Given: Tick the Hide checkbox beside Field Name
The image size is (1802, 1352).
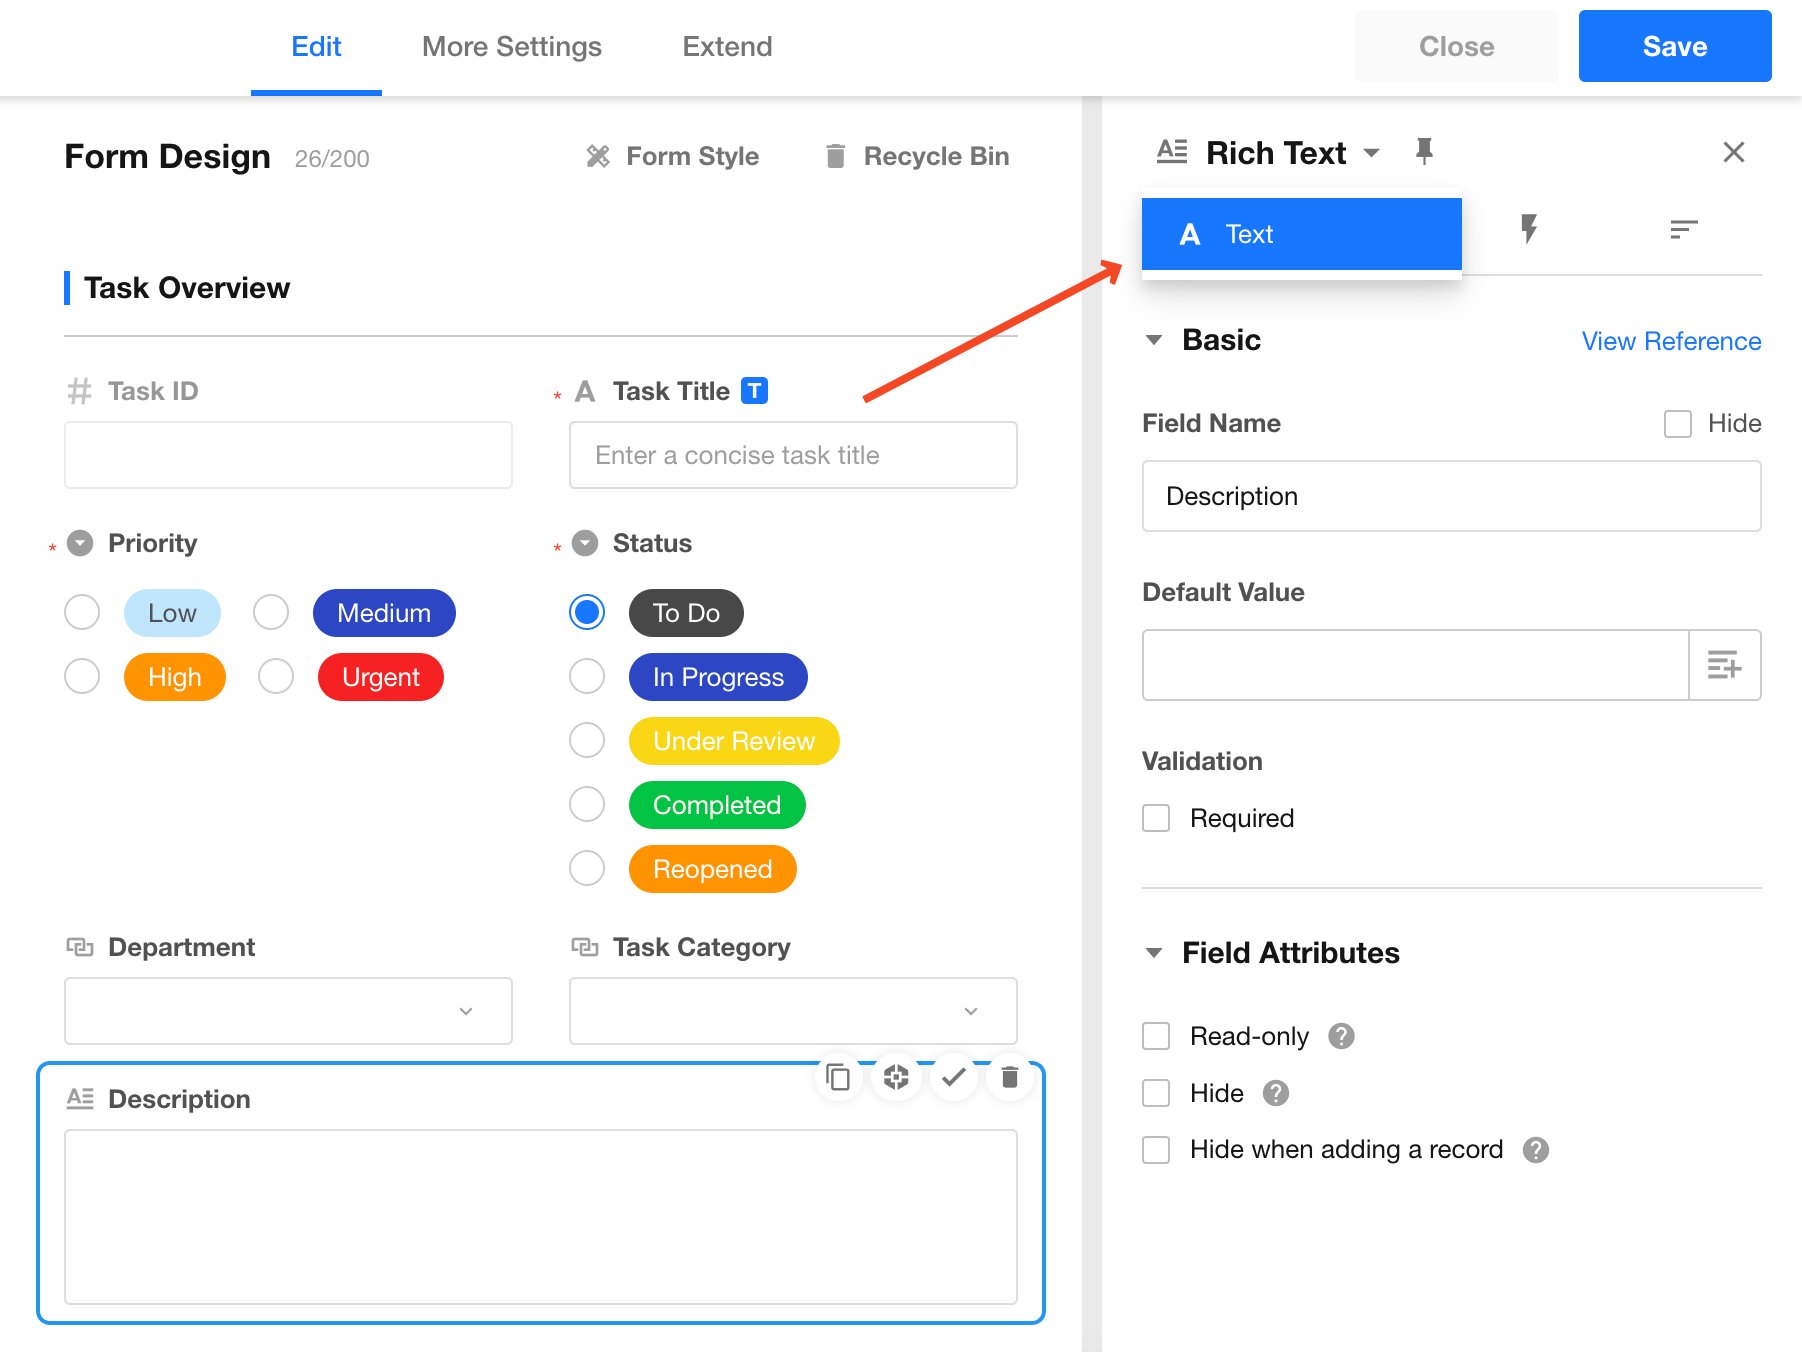Looking at the screenshot, I should click(x=1678, y=424).
